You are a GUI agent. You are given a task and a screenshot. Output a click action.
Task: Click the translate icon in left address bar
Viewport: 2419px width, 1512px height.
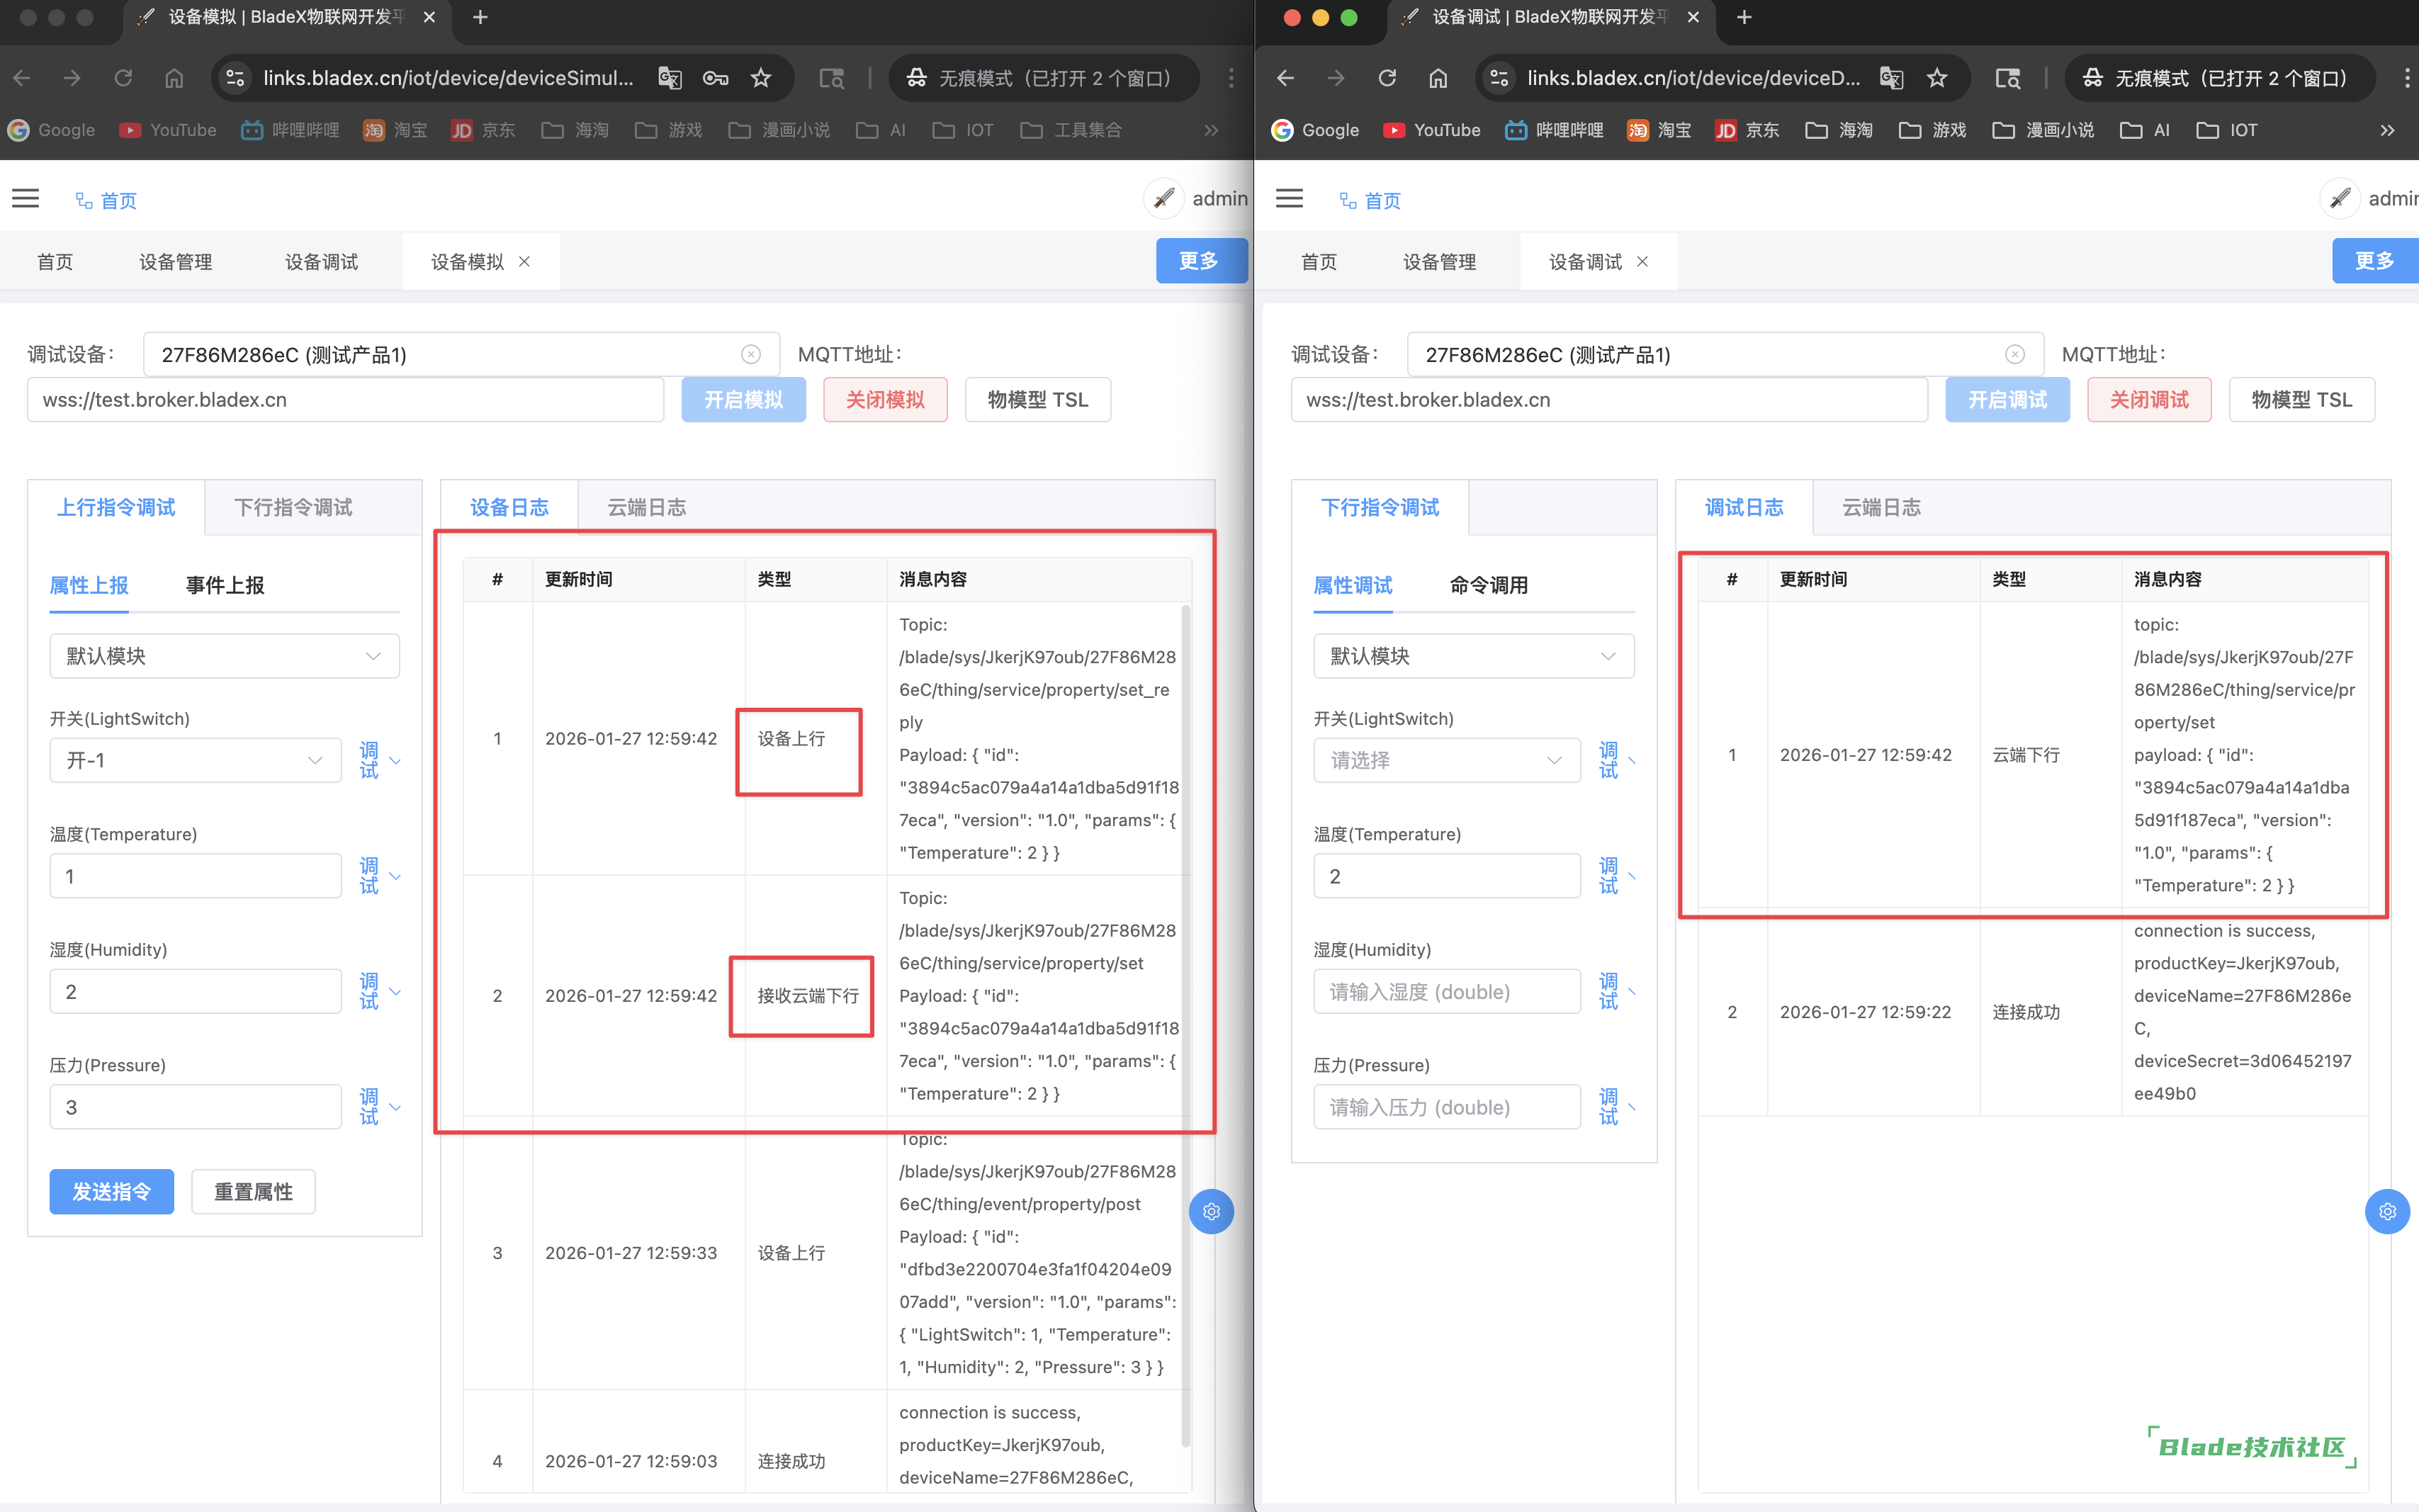[669, 78]
